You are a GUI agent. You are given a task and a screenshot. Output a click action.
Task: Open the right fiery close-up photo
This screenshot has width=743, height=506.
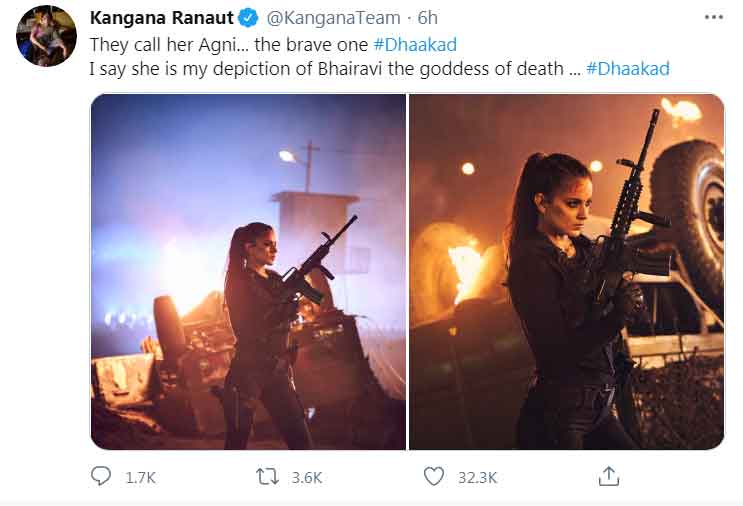tap(567, 272)
